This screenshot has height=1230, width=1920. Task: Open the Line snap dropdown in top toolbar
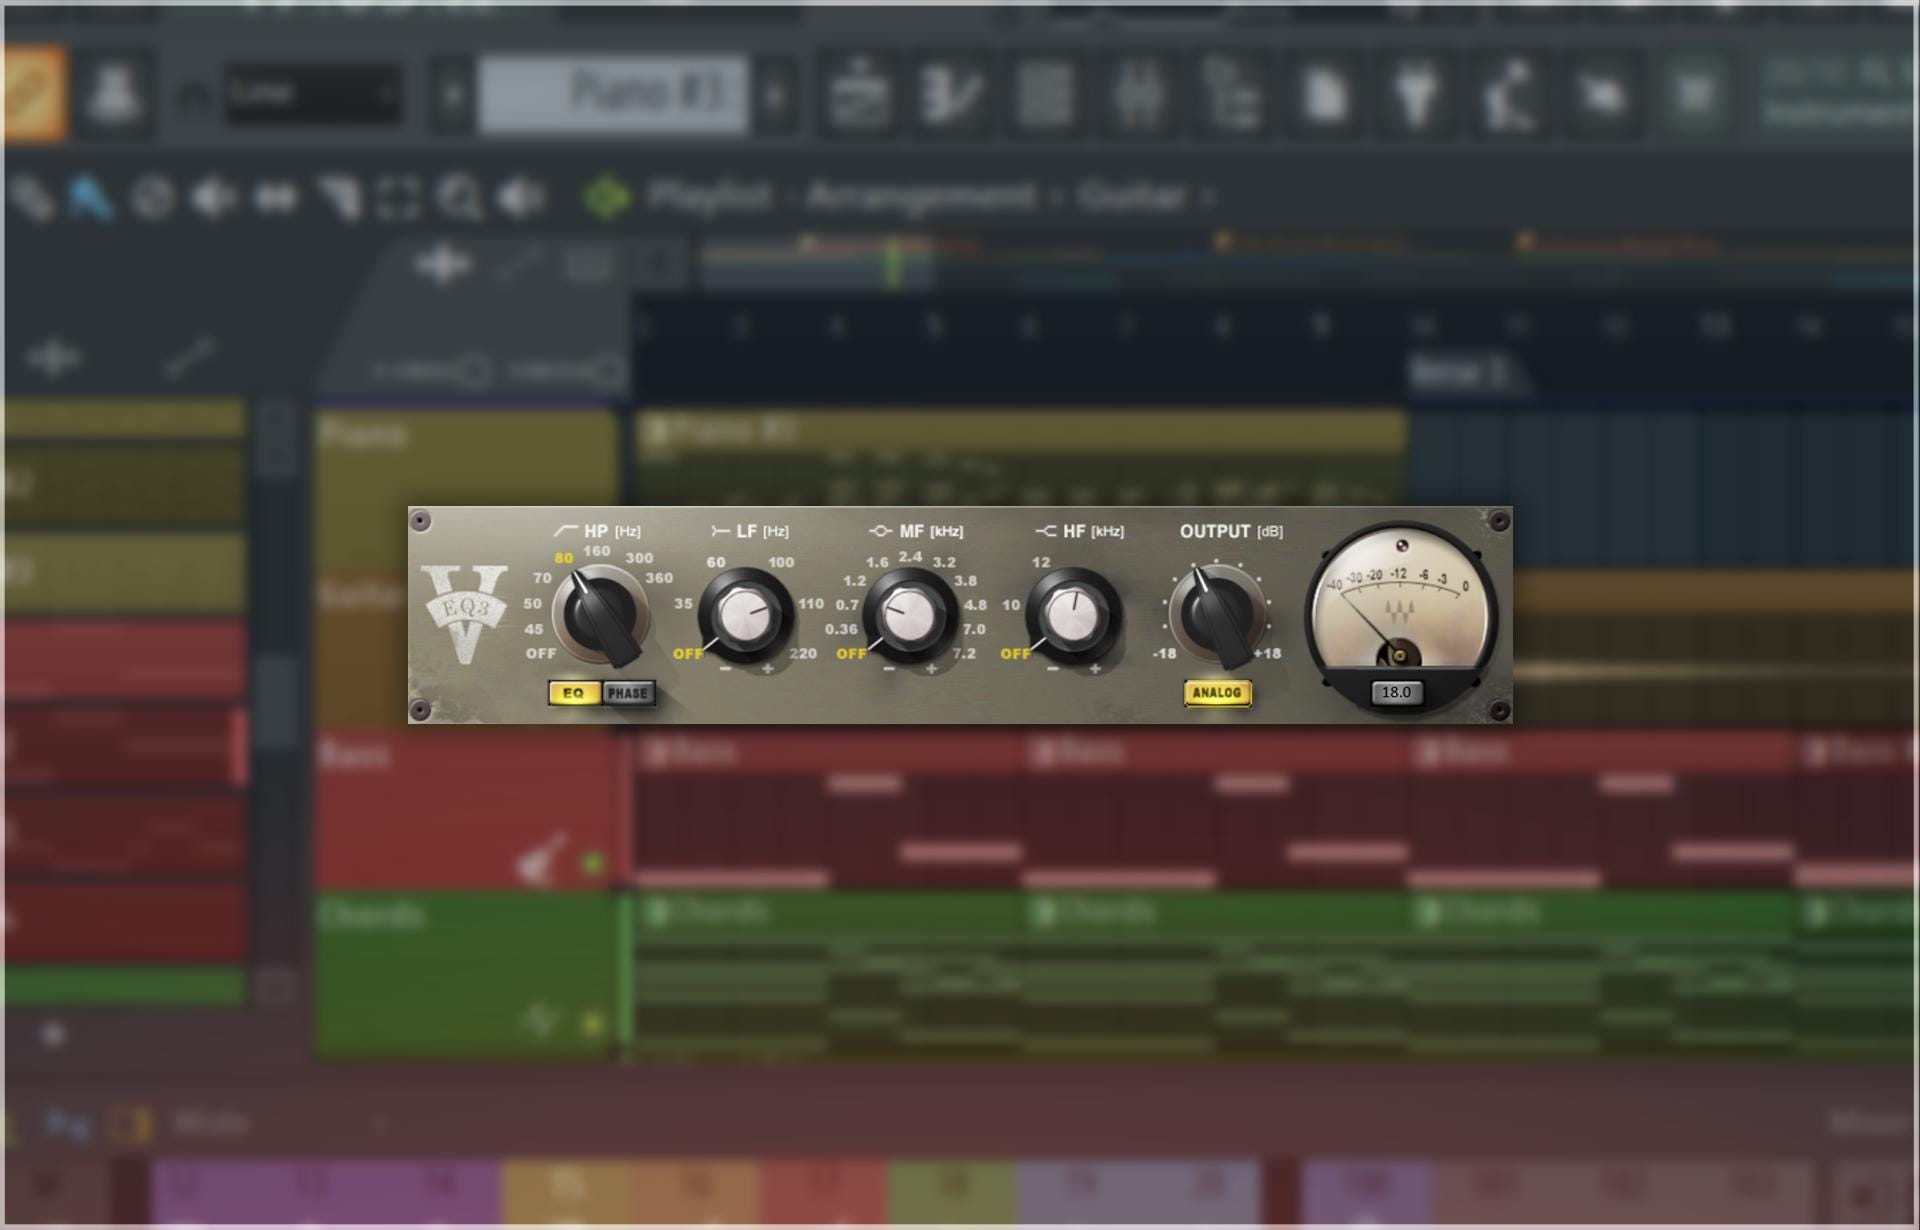(313, 94)
